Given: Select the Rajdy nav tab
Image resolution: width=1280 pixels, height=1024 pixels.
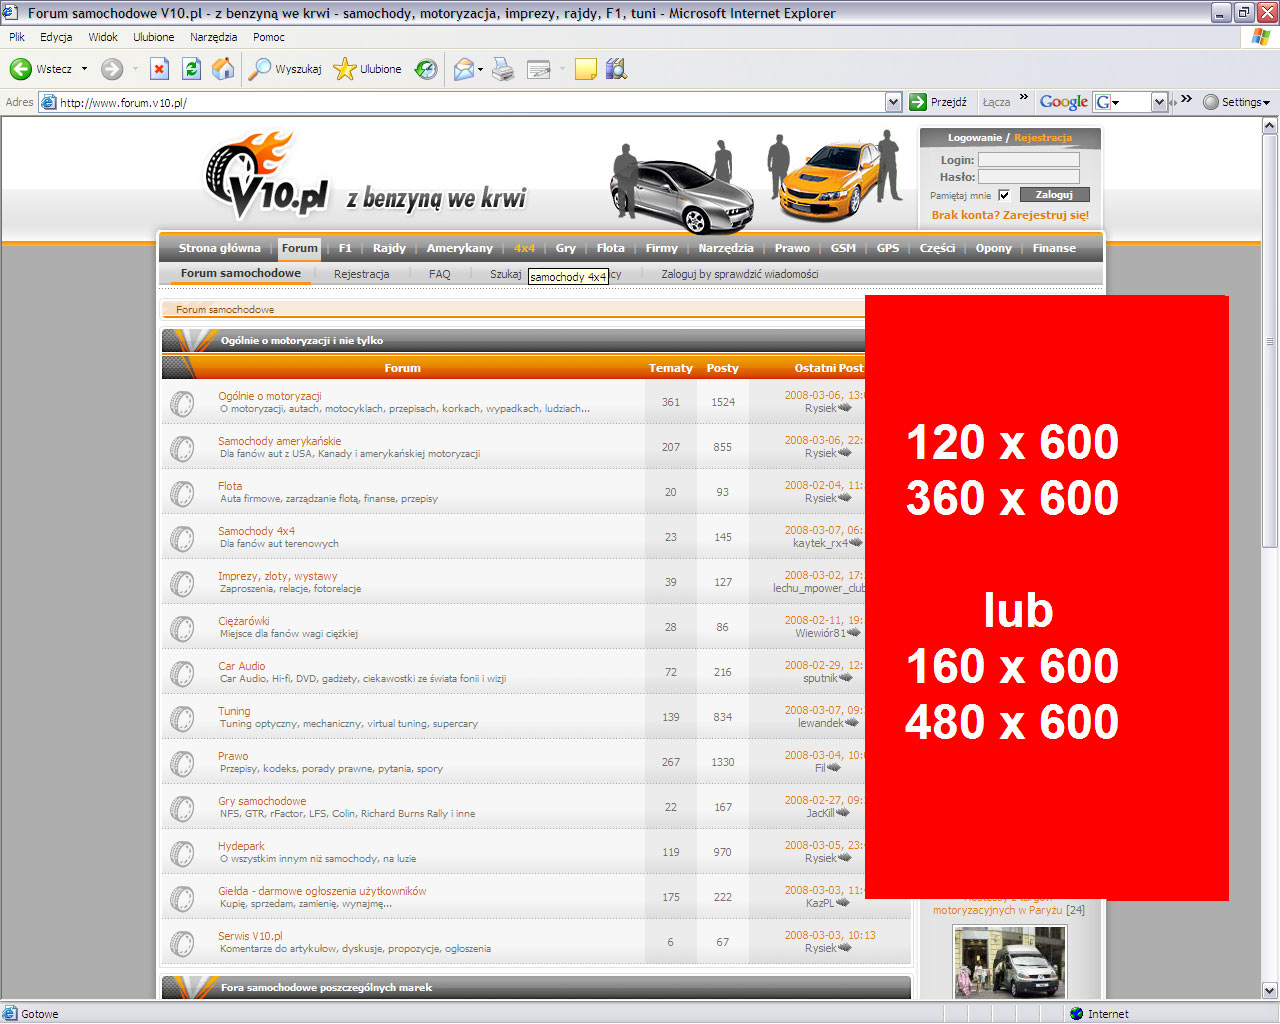Looking at the screenshot, I should click(389, 248).
